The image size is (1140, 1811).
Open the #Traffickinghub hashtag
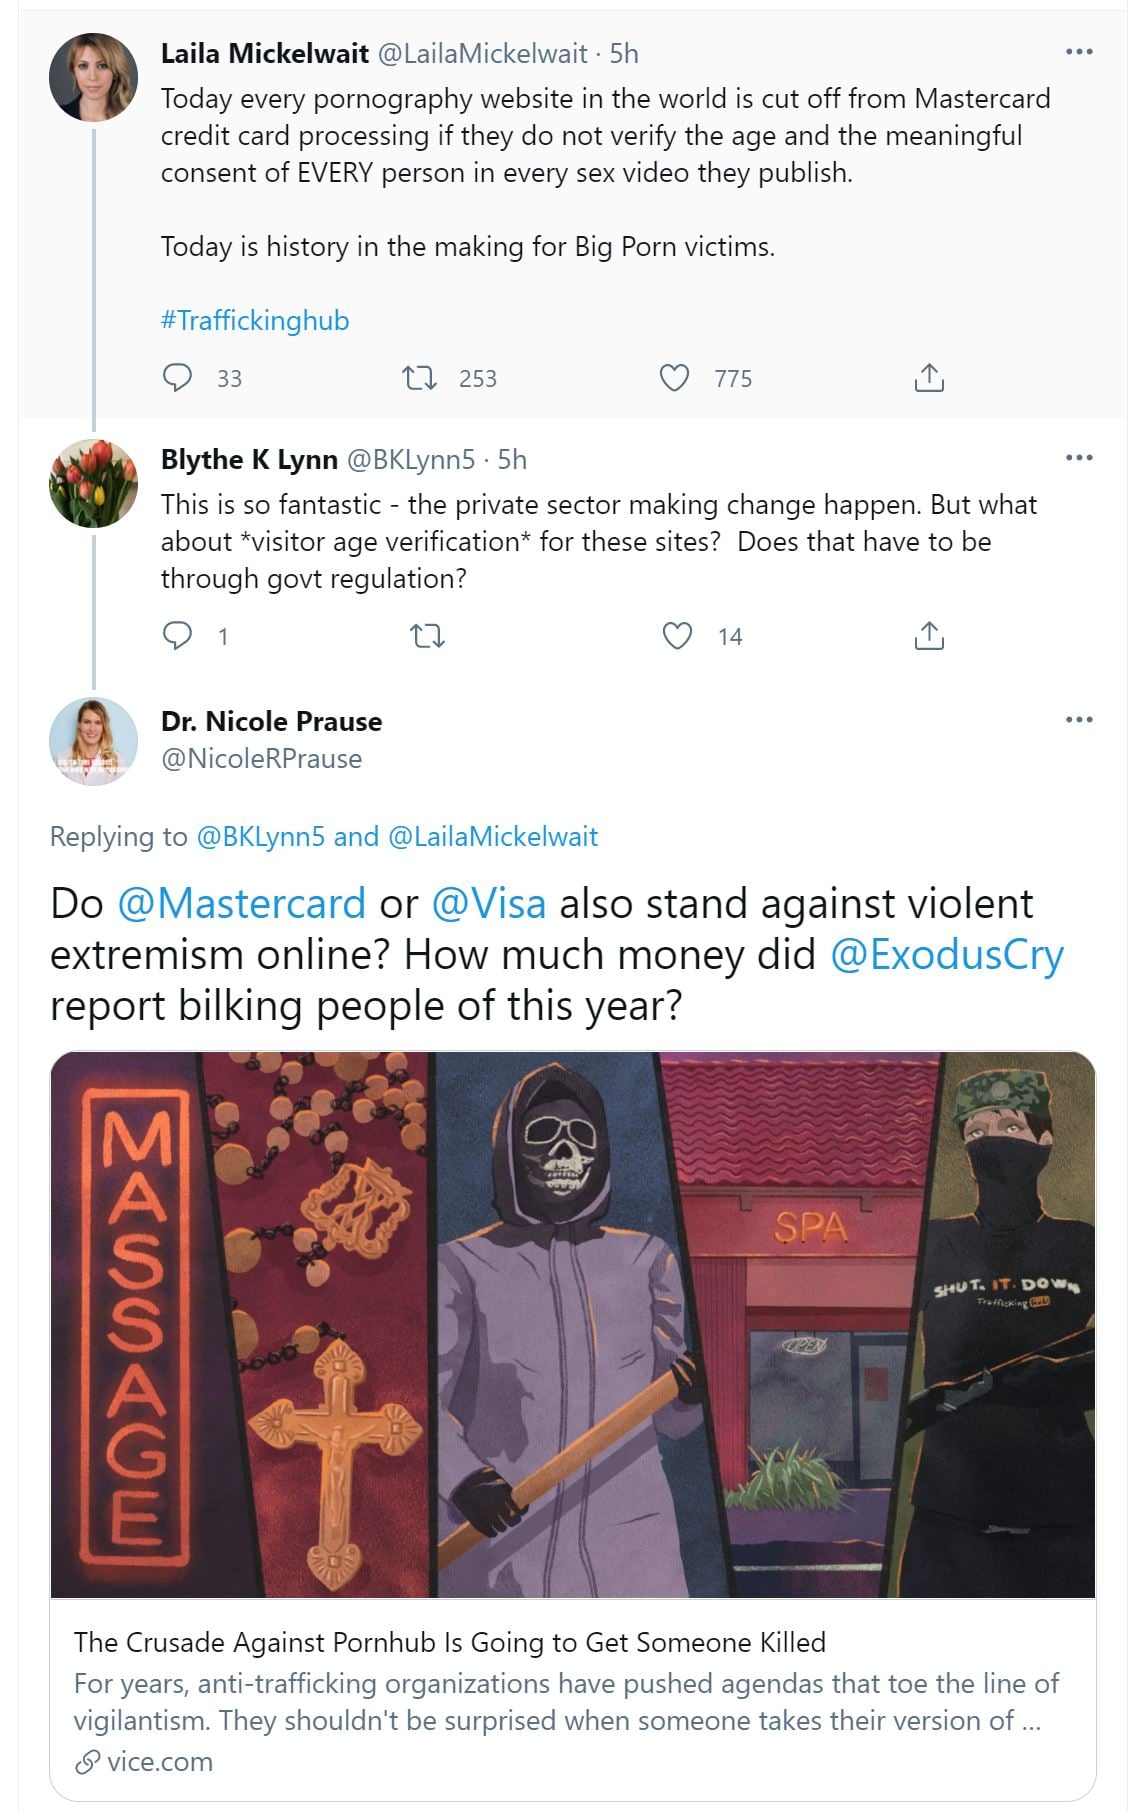click(255, 321)
